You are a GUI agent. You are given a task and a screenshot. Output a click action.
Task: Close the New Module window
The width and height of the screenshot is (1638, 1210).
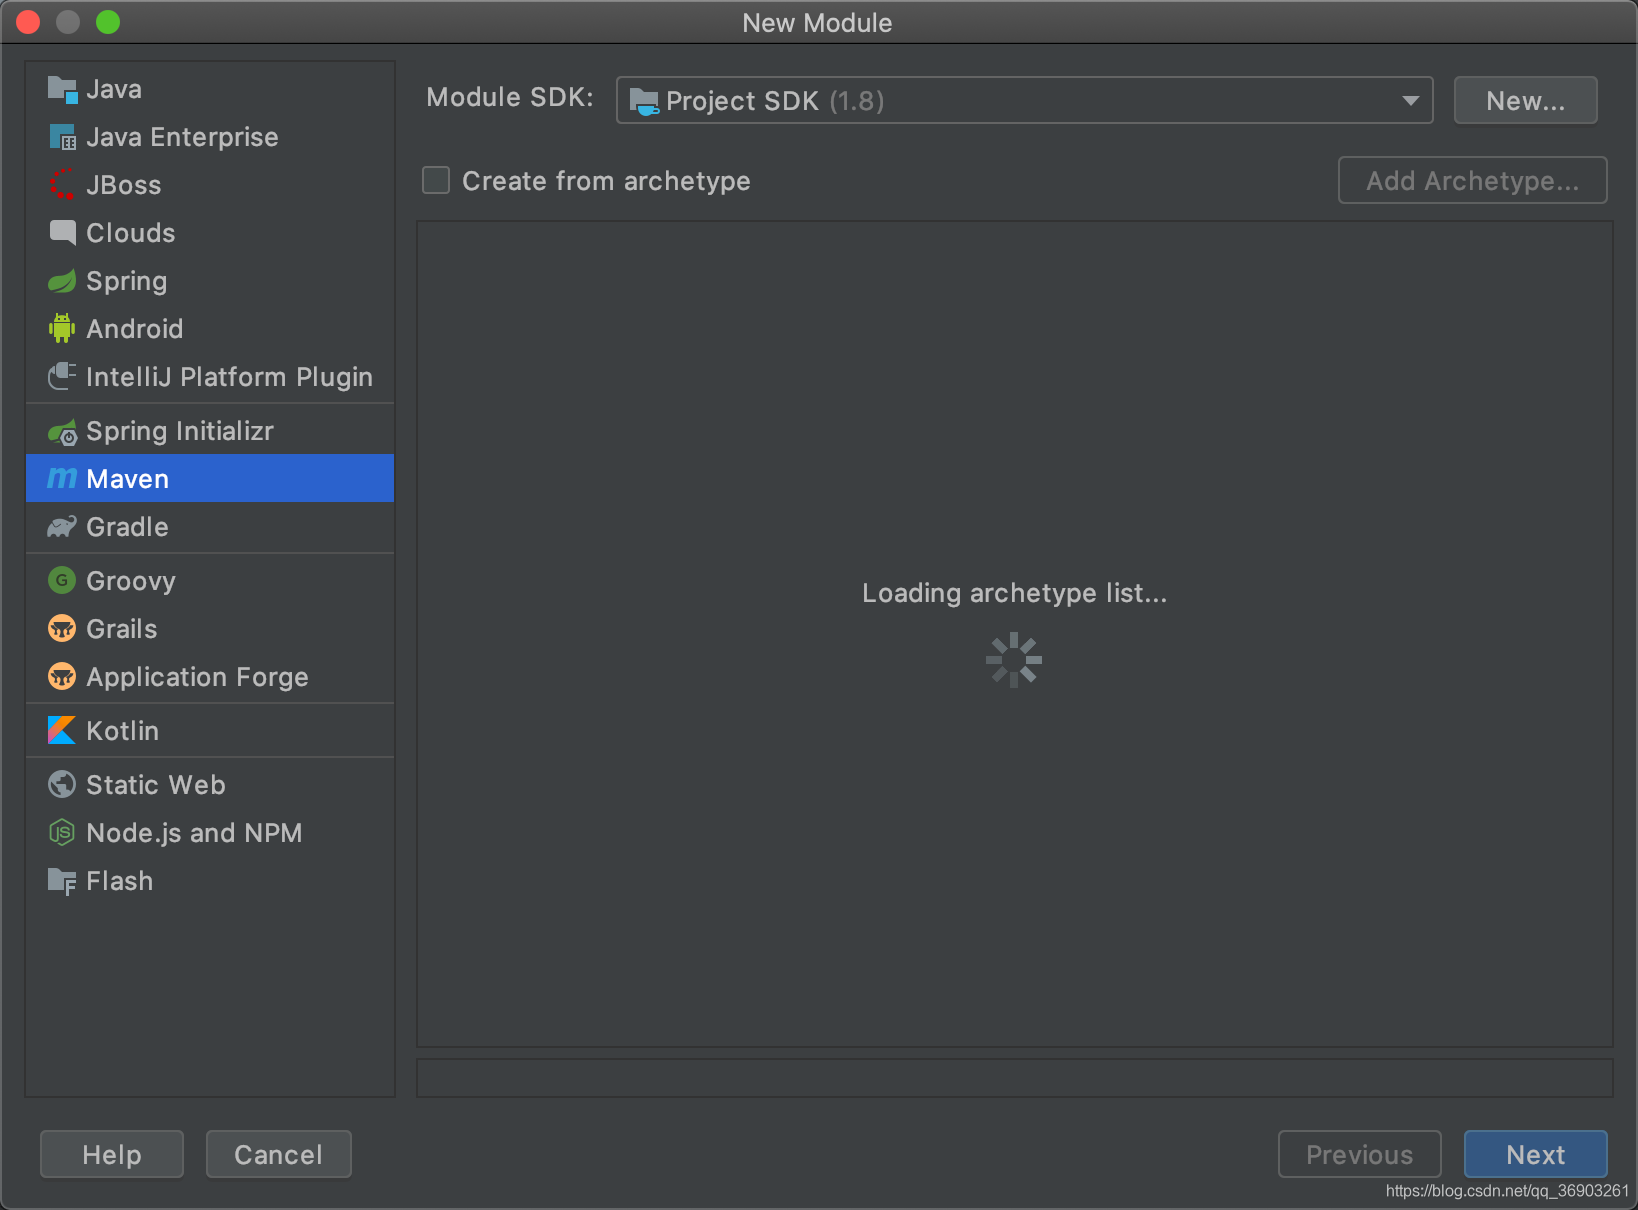tap(28, 22)
